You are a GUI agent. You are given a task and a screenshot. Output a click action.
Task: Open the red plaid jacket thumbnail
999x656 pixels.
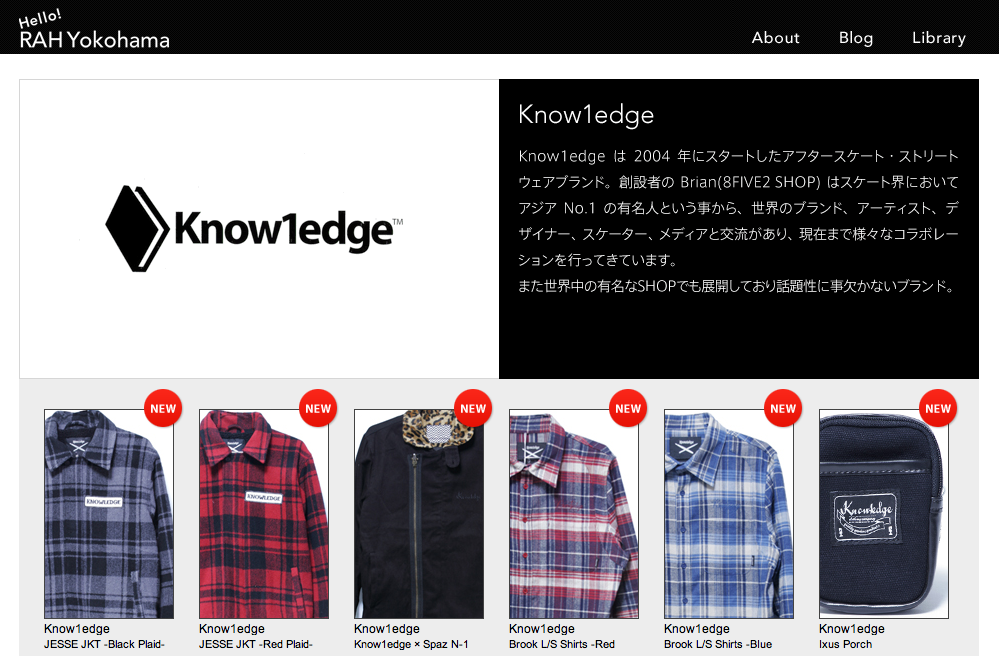pyautogui.click(x=264, y=514)
